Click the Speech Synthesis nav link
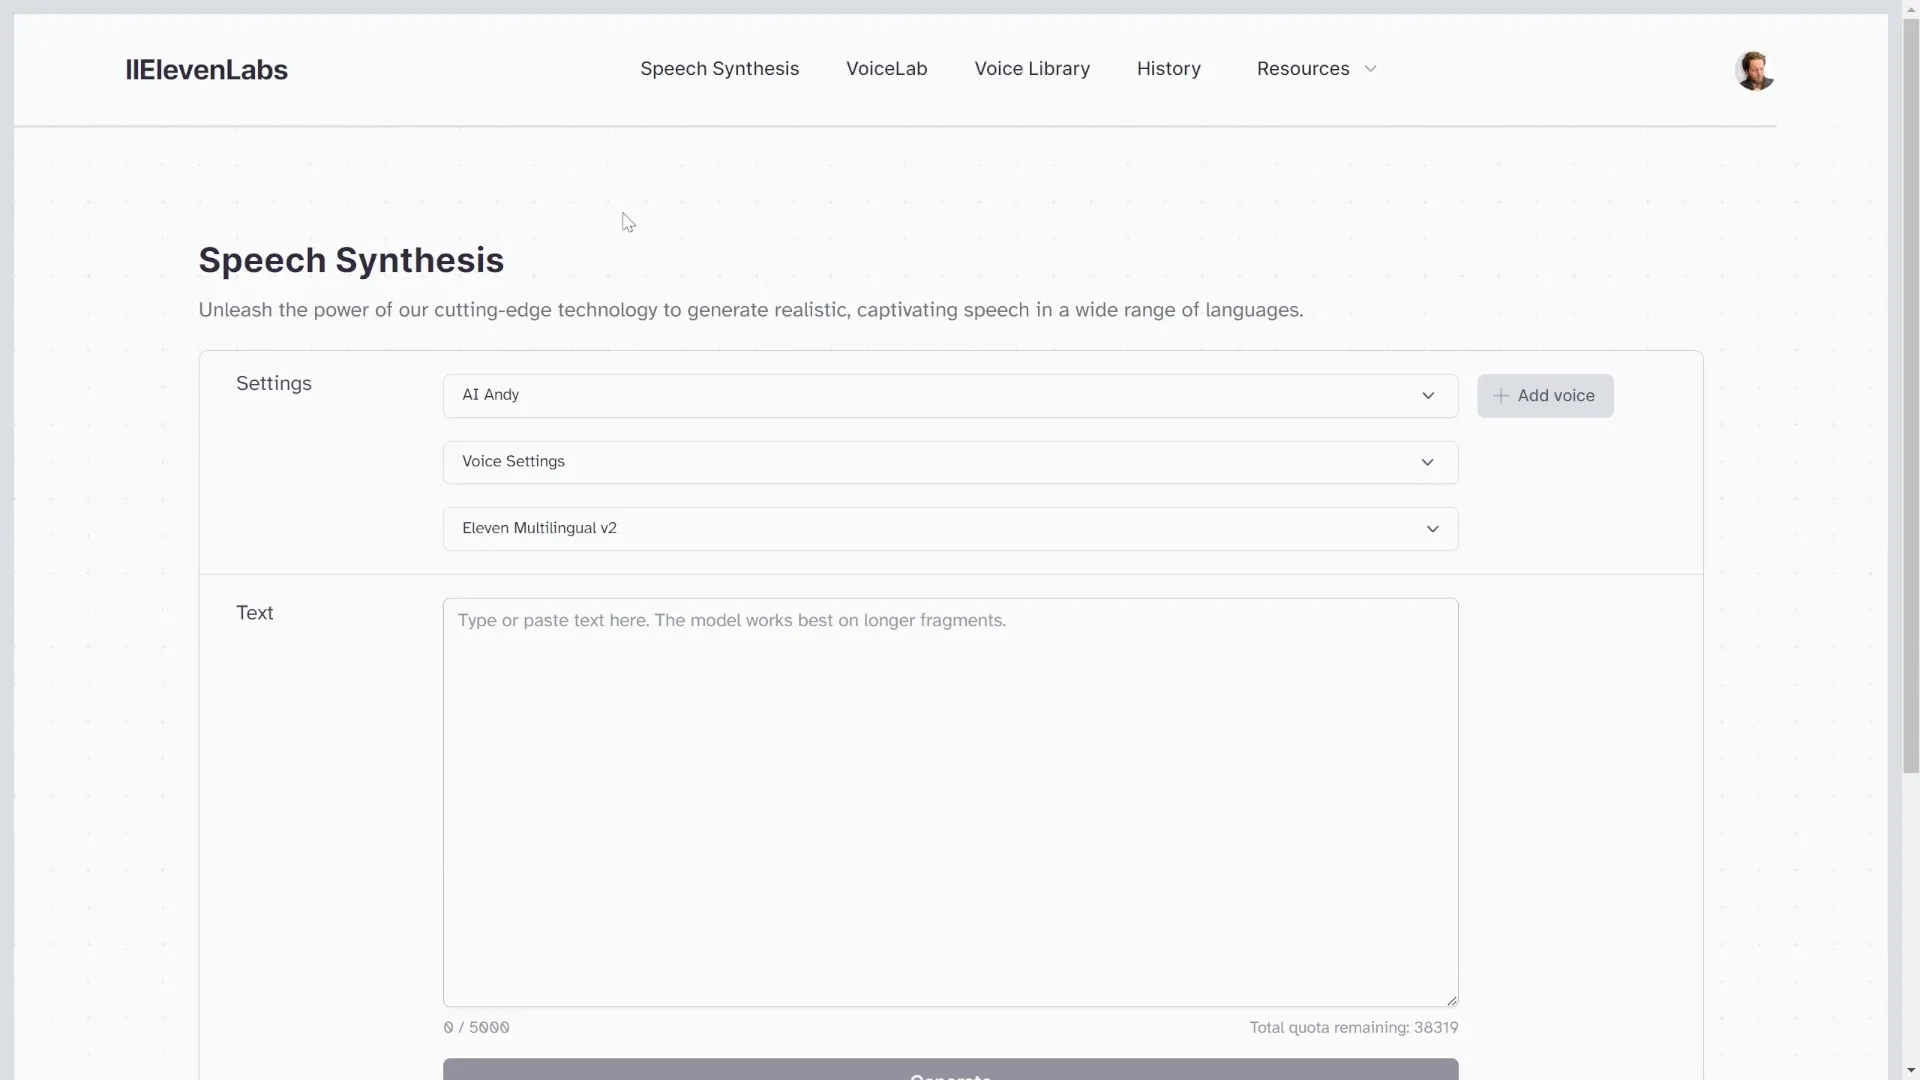This screenshot has width=1920, height=1080. coord(719,69)
